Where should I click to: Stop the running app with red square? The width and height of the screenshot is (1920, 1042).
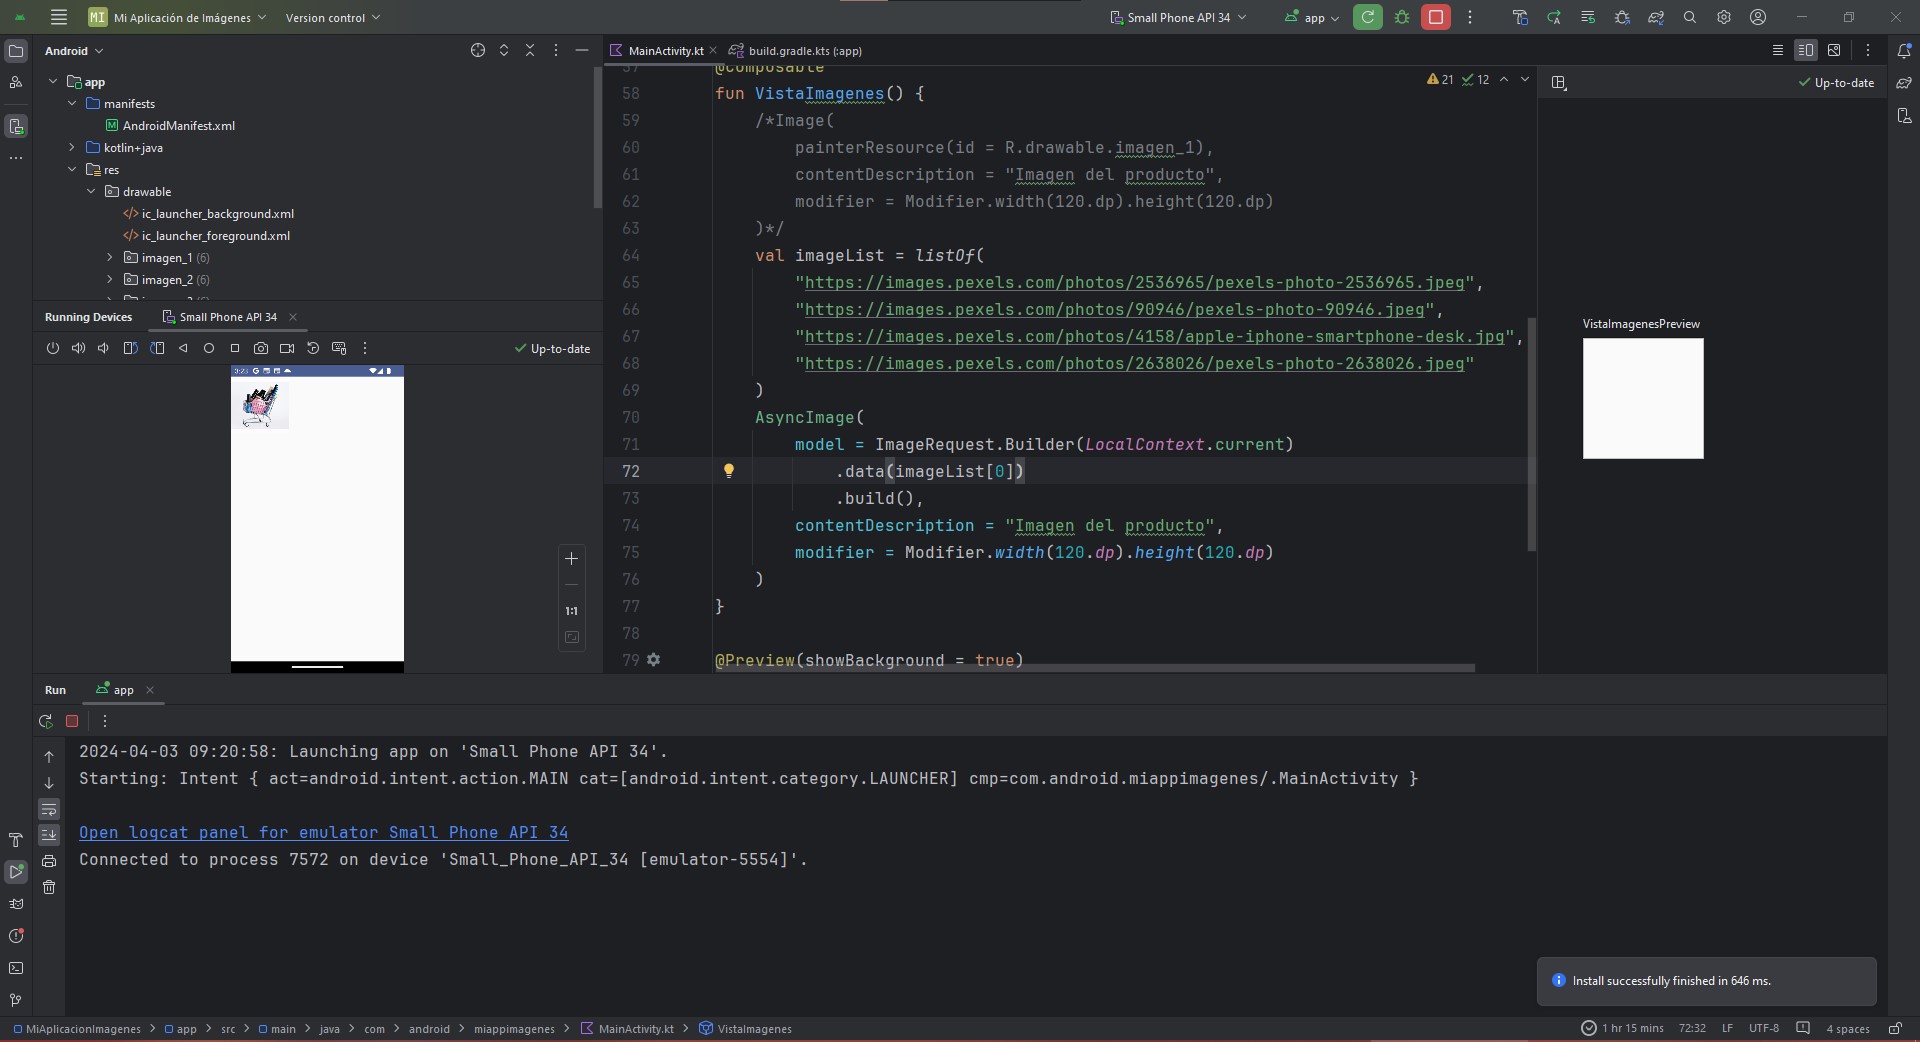[1435, 17]
